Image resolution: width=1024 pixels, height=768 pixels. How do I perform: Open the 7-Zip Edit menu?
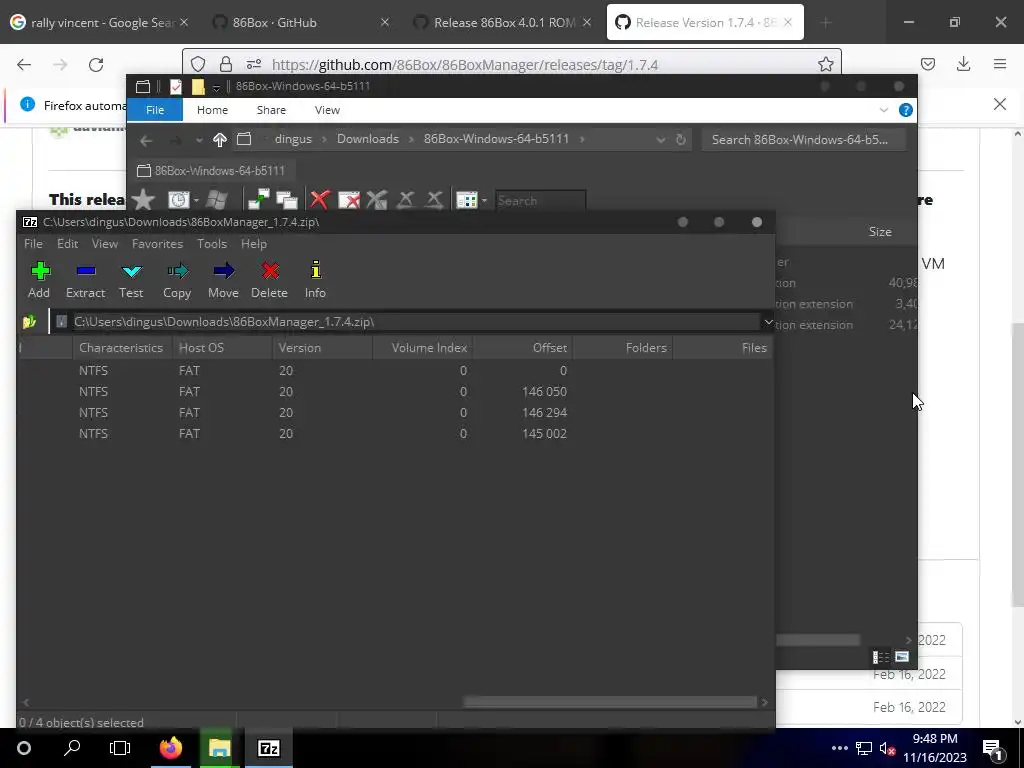67,244
